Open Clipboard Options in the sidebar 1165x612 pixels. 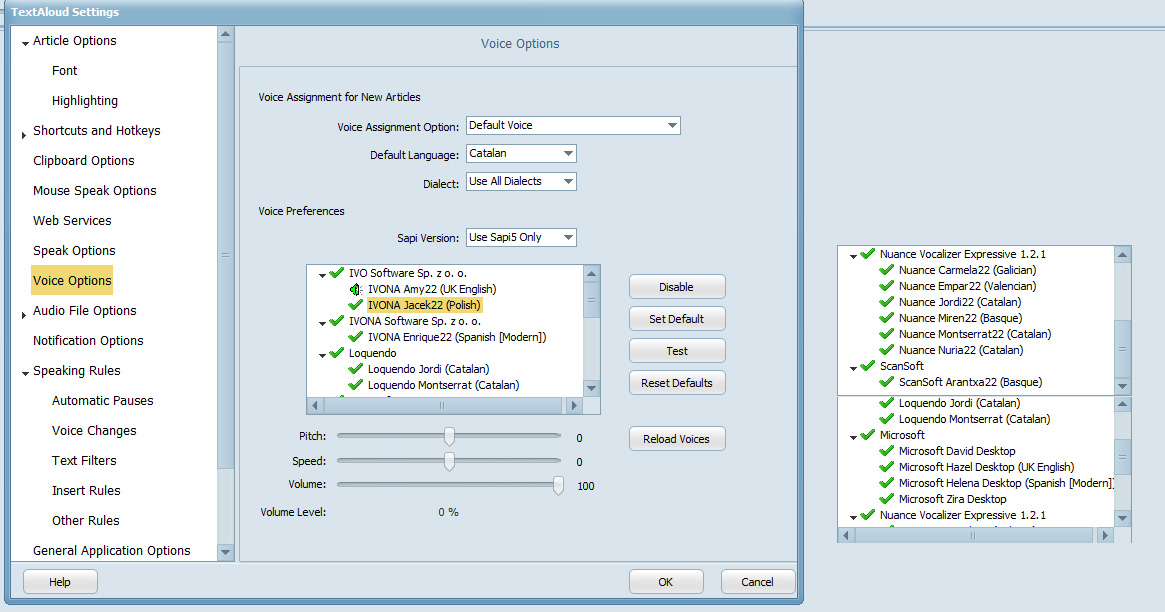click(x=83, y=161)
